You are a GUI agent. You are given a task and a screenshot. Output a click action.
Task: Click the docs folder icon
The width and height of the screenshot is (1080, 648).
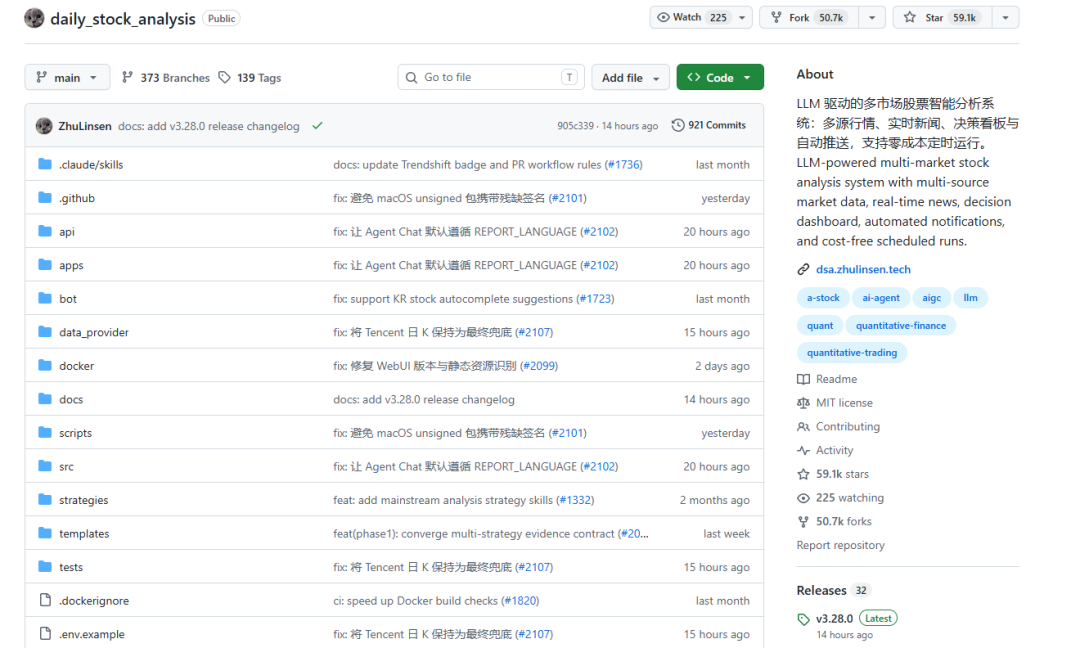(x=45, y=399)
